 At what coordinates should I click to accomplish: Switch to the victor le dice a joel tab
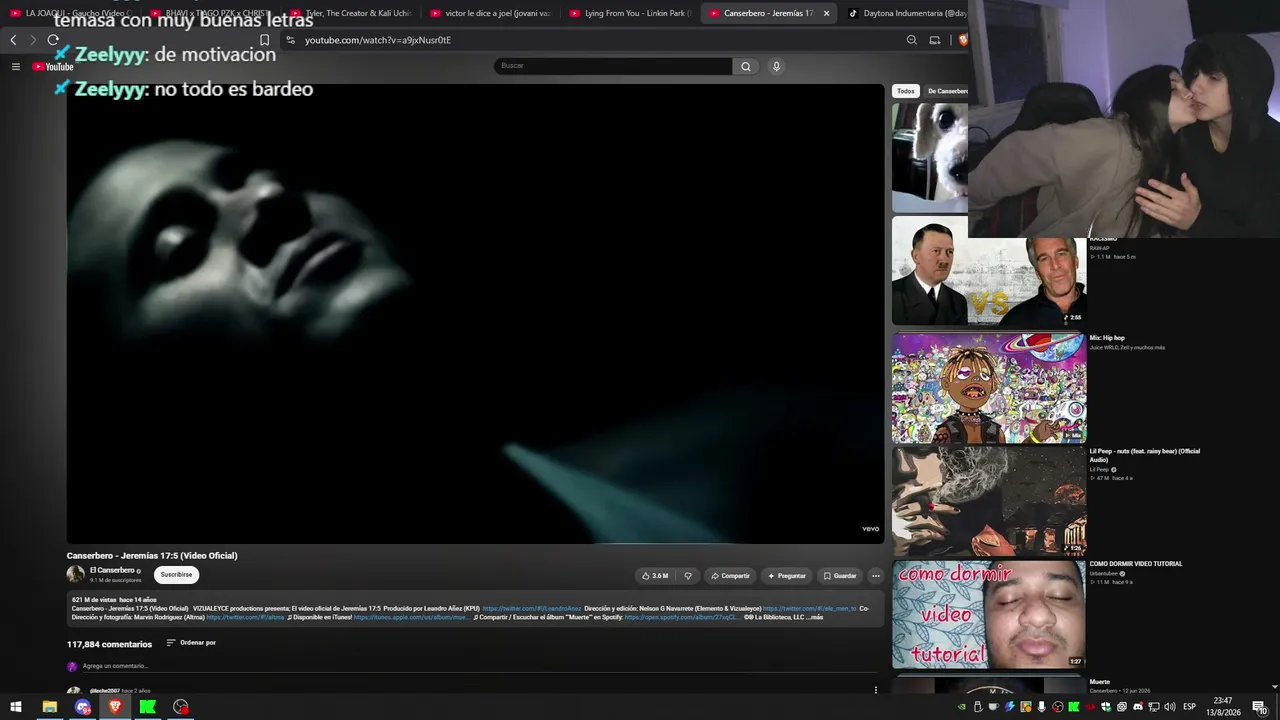point(490,13)
